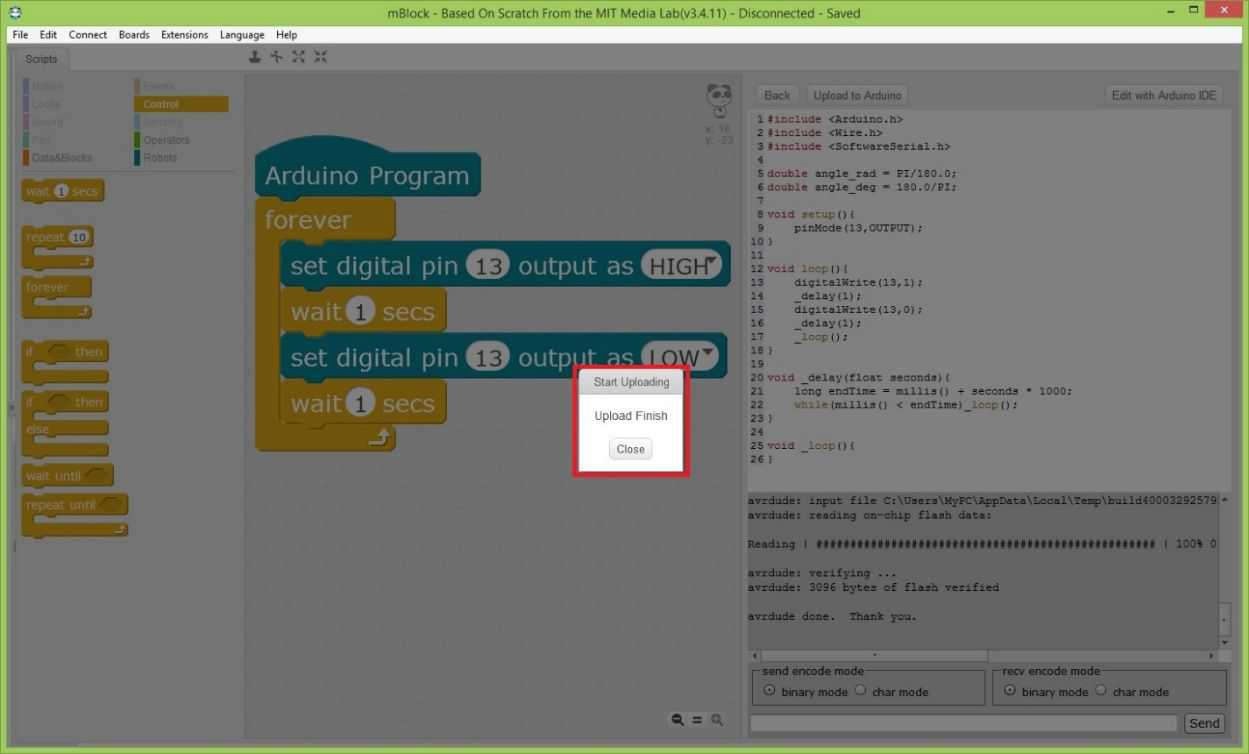Zoom in the scripts area
This screenshot has width=1249, height=754.
716,719
